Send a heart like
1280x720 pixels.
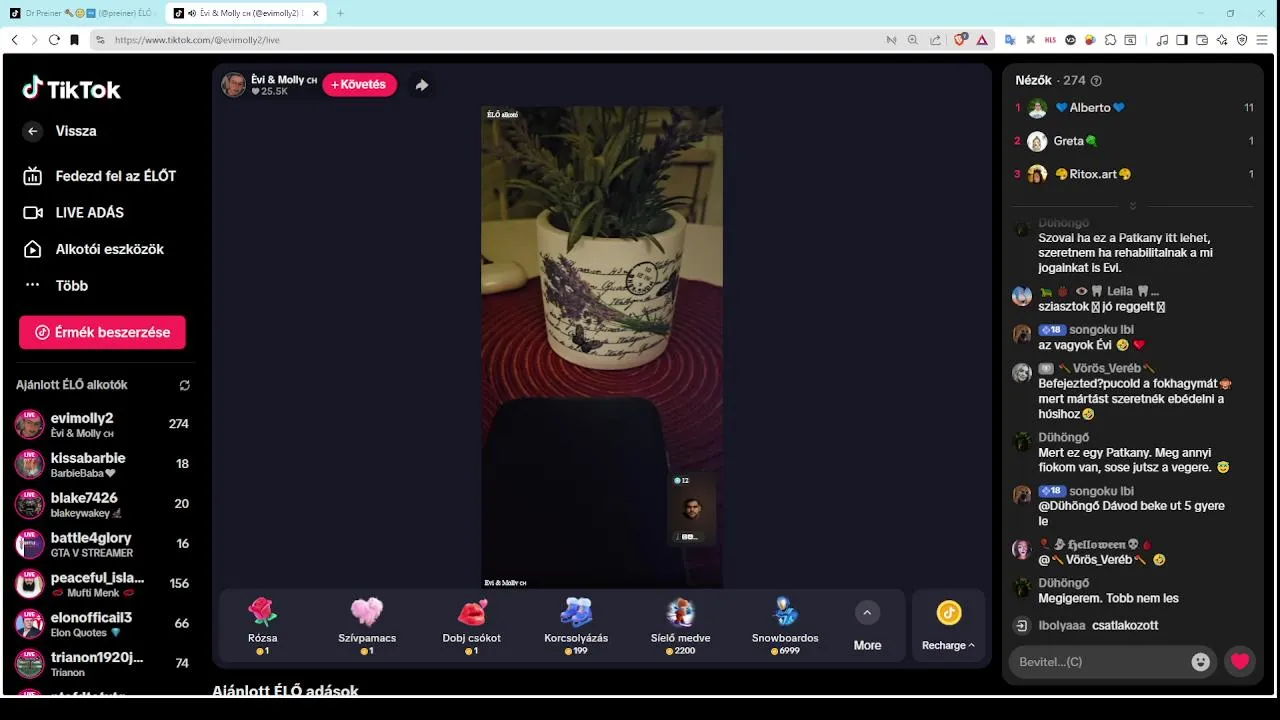click(x=1240, y=662)
